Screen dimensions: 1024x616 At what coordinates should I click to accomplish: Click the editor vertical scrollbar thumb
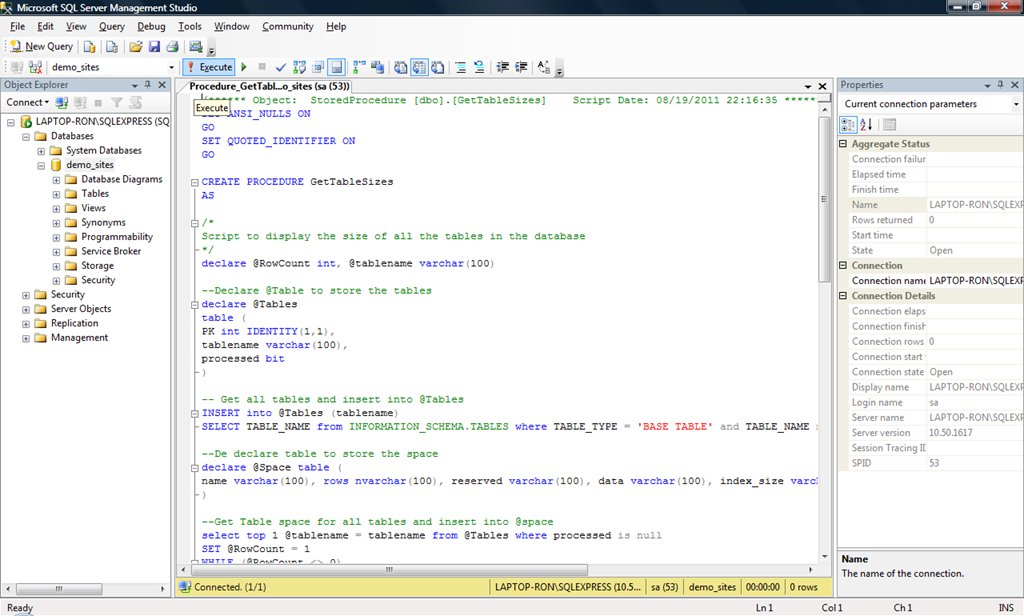coord(824,199)
